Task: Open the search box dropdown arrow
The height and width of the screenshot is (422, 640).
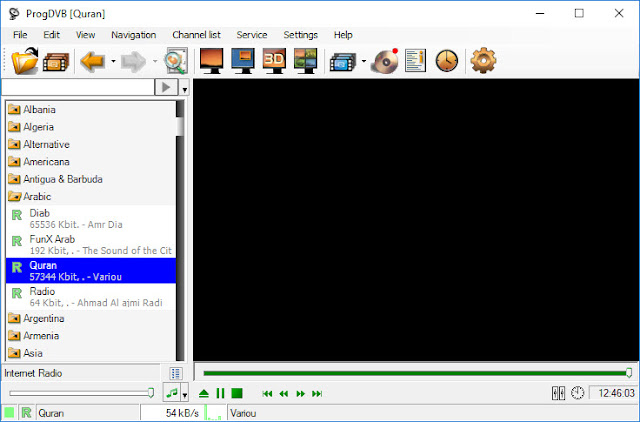Action: [x=184, y=88]
